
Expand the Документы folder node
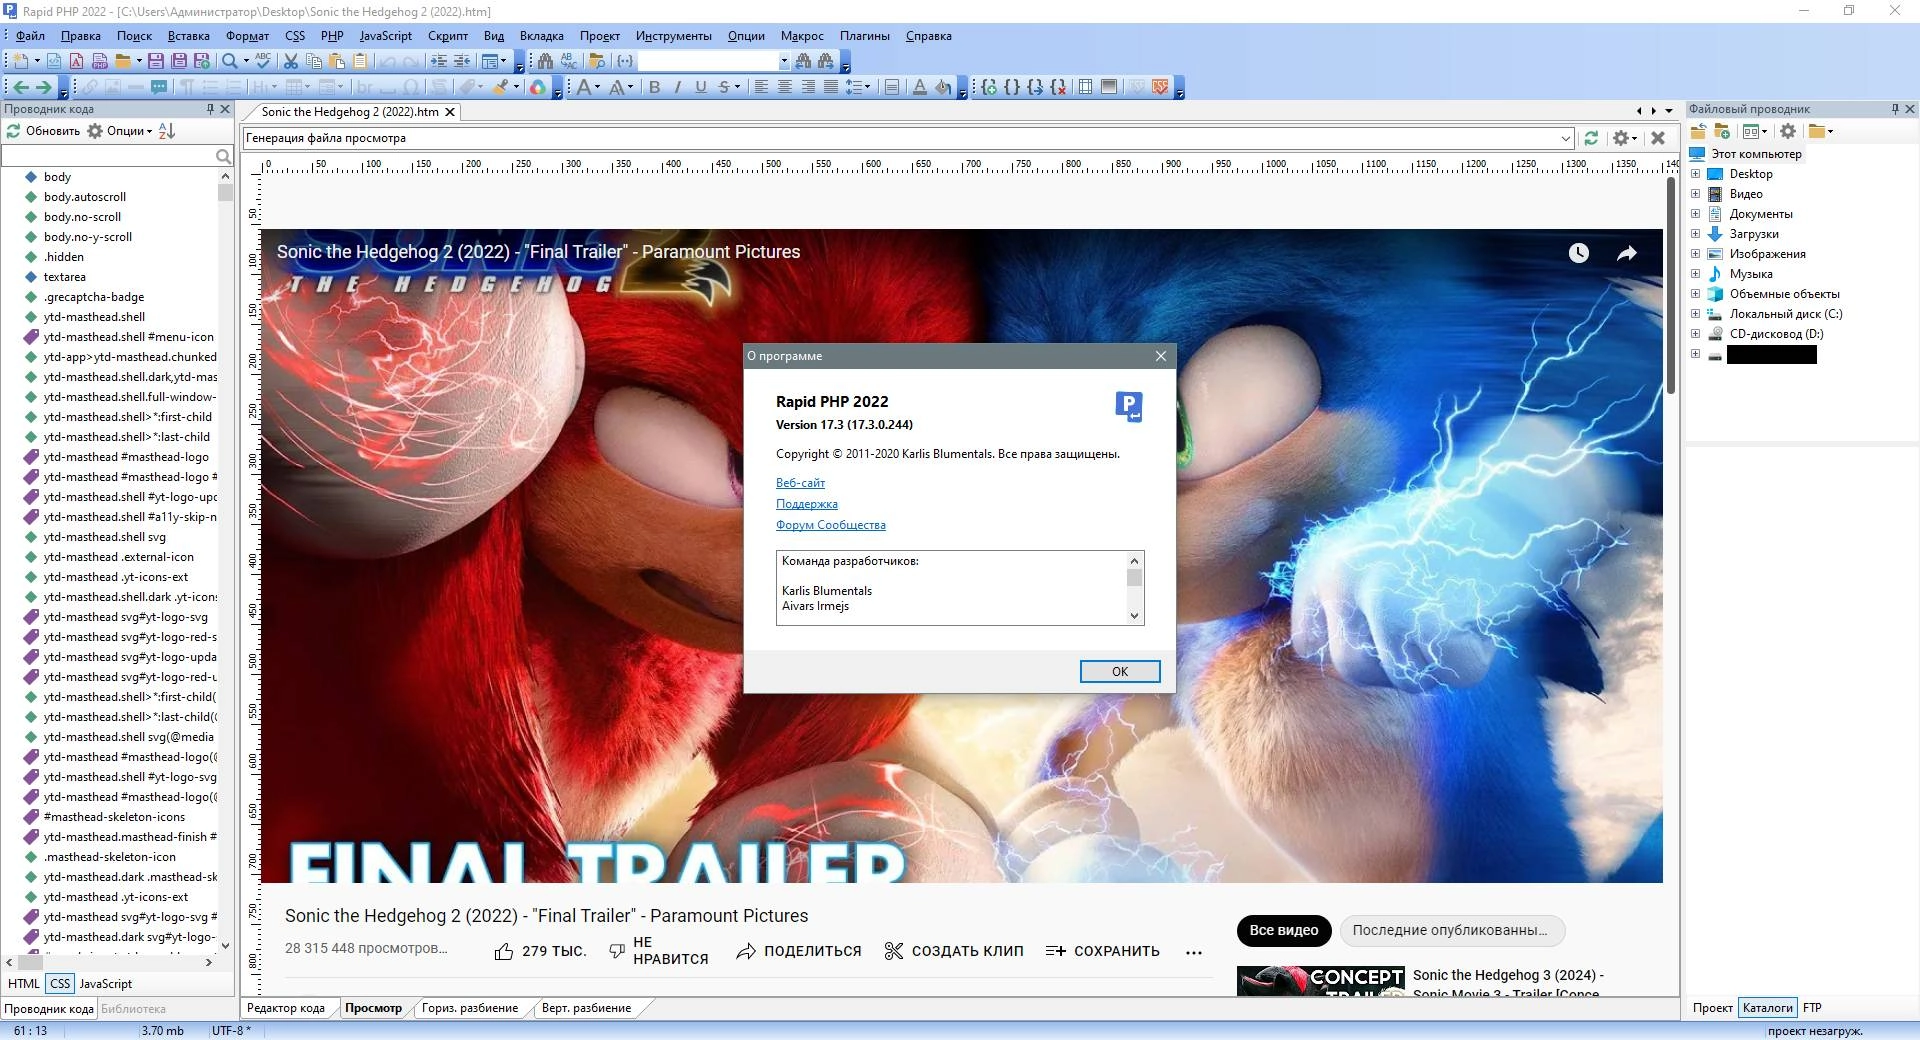pyautogui.click(x=1695, y=214)
